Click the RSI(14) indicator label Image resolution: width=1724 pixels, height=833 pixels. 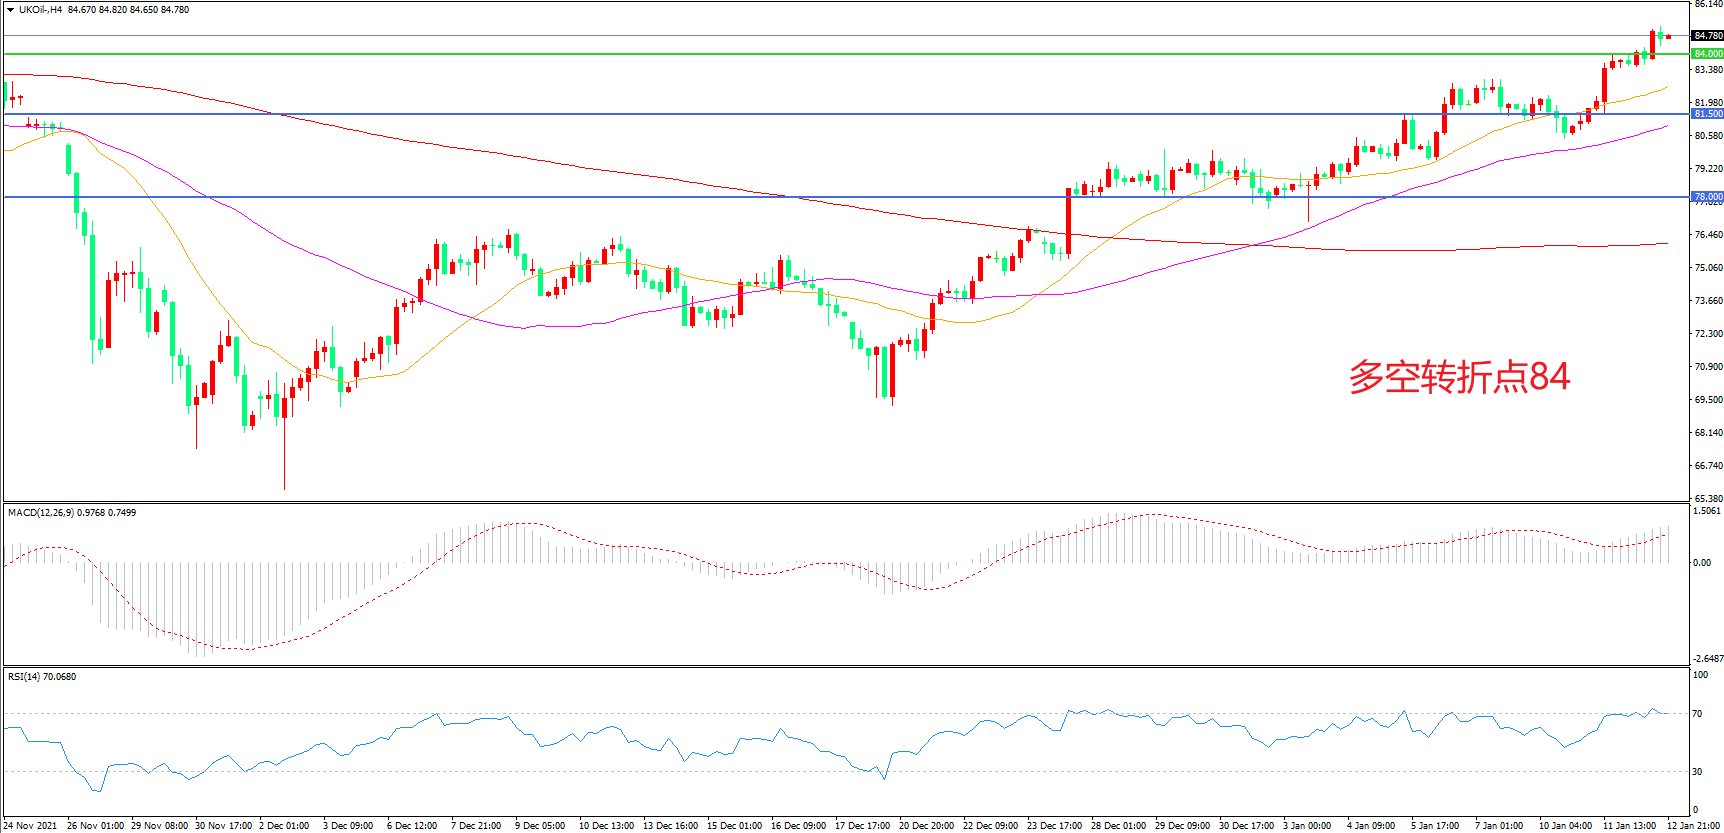point(24,677)
